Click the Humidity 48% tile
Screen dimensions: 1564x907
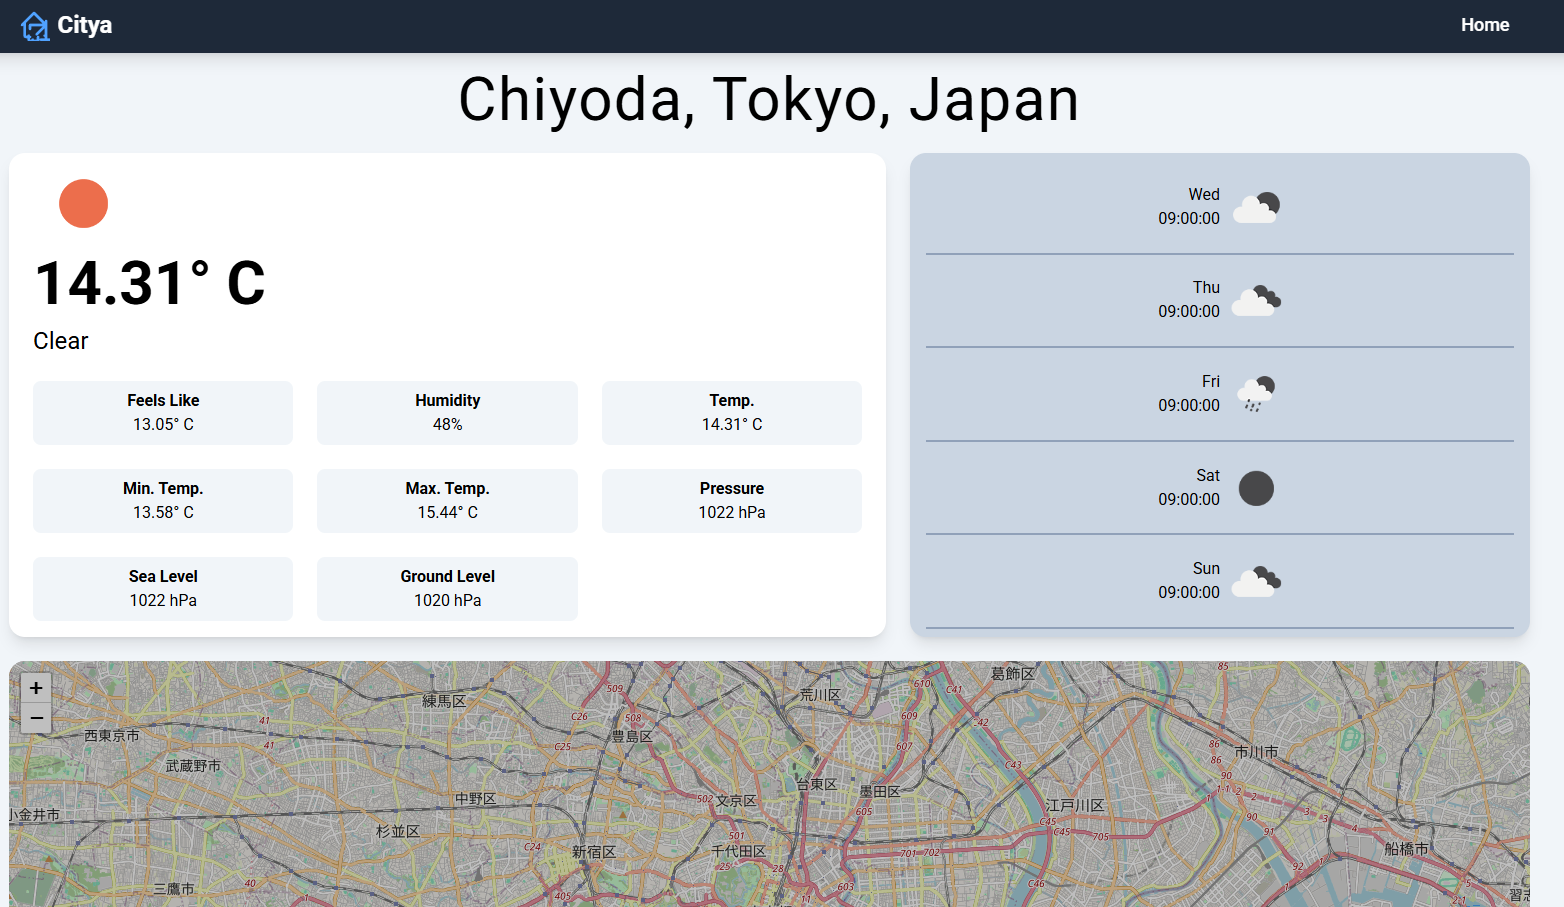click(x=447, y=412)
